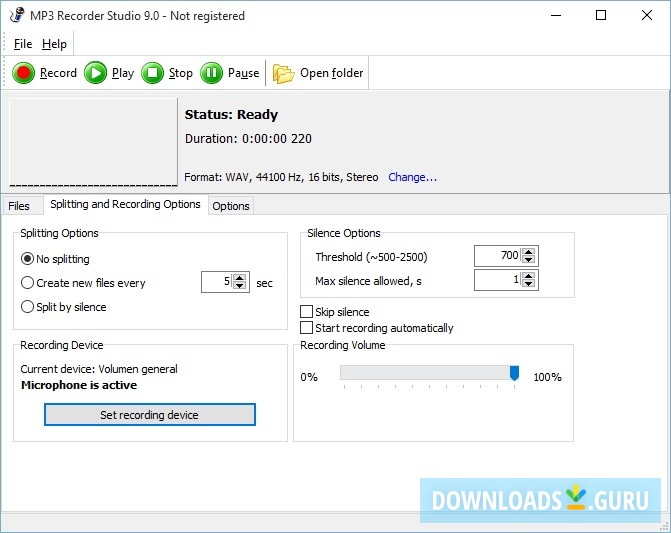This screenshot has width=671, height=533.
Task: Click the green Play icon
Action: click(x=95, y=73)
